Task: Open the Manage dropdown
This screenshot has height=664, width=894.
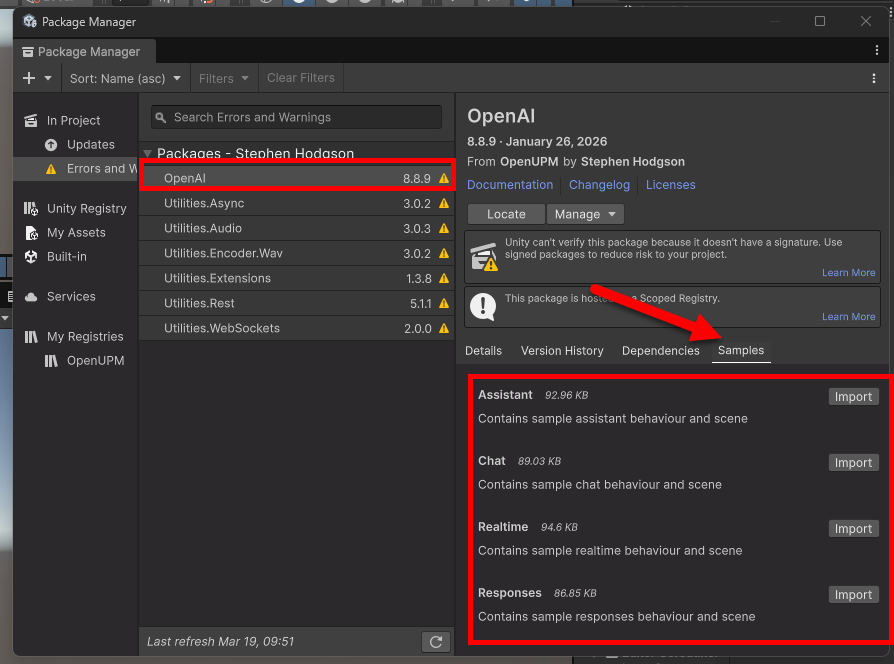Action: [586, 214]
